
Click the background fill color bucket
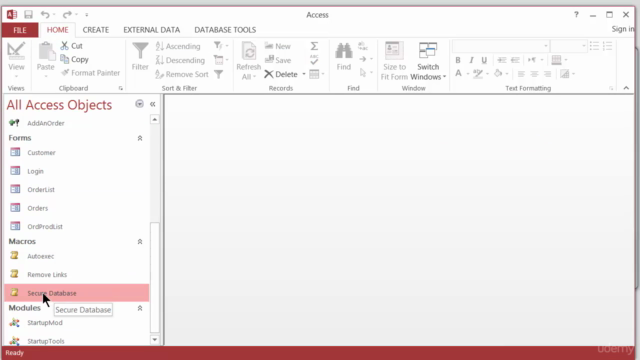pyautogui.click(x=498, y=73)
